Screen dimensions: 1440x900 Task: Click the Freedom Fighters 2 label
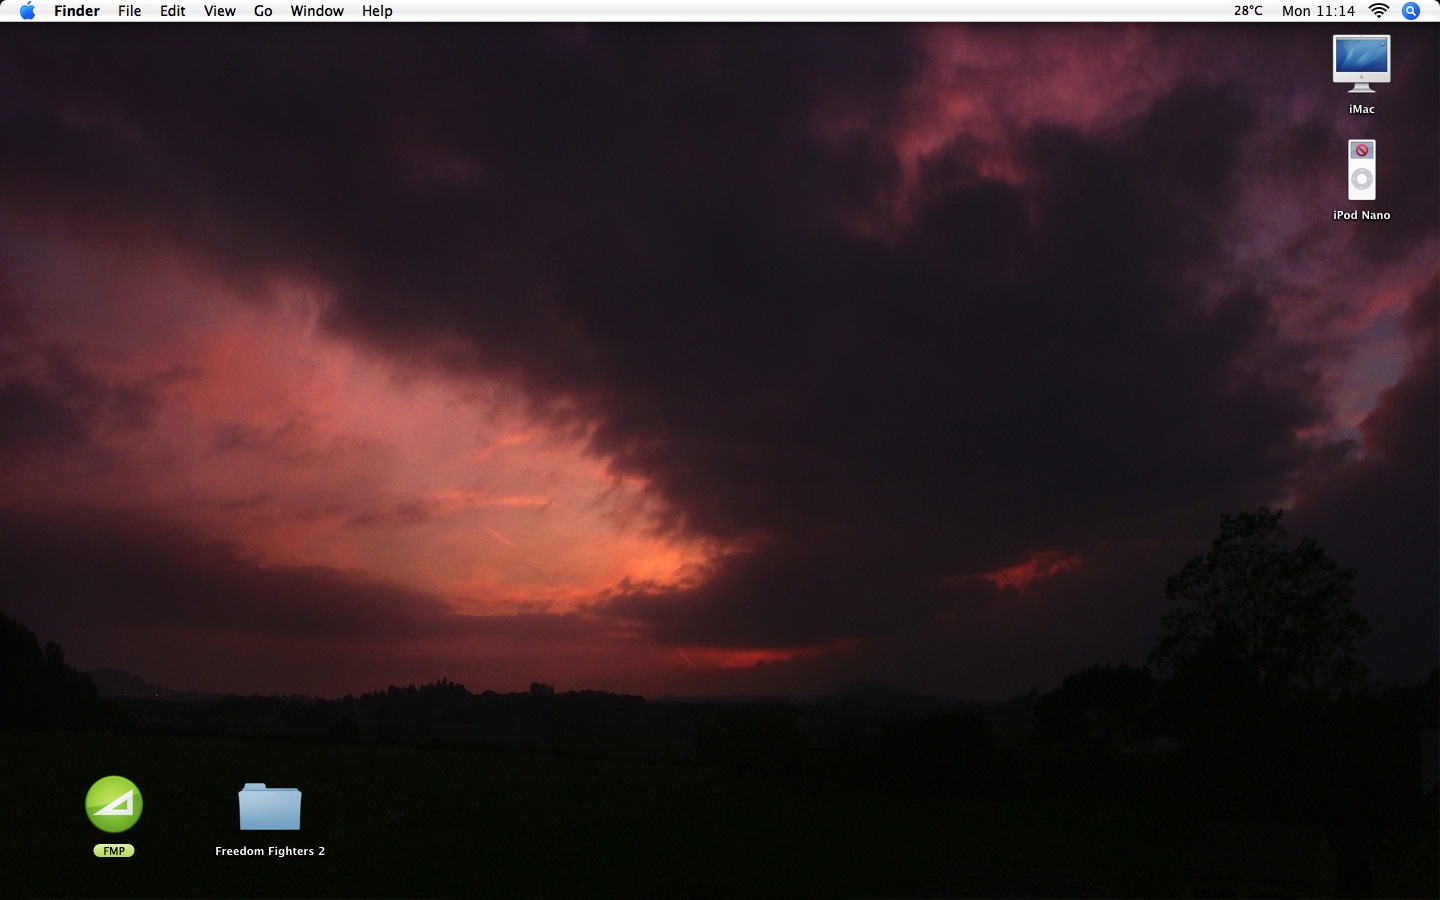tap(270, 851)
